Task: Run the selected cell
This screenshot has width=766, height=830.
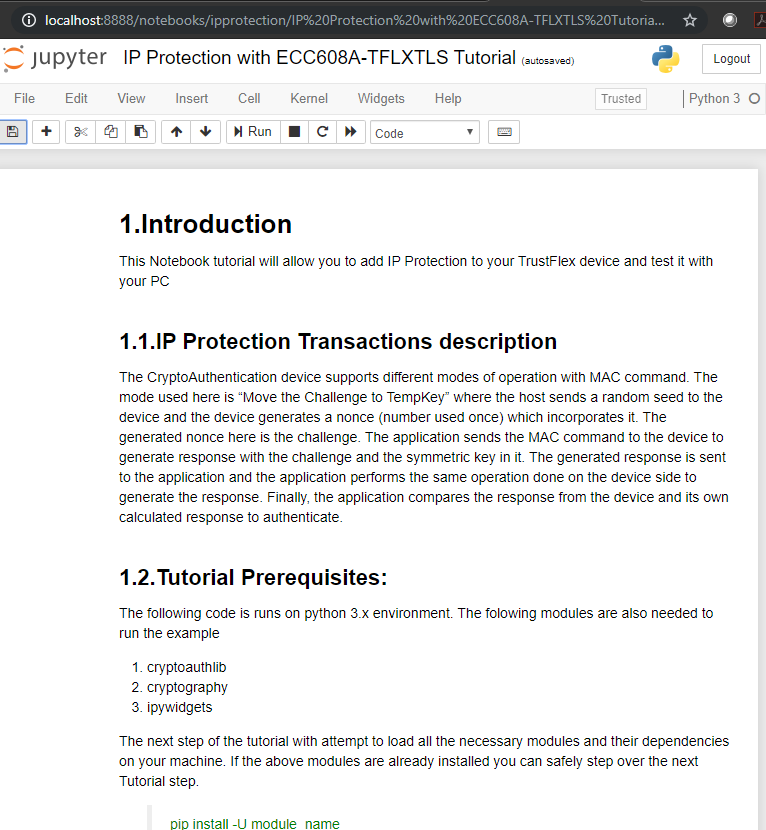Action: tap(253, 132)
